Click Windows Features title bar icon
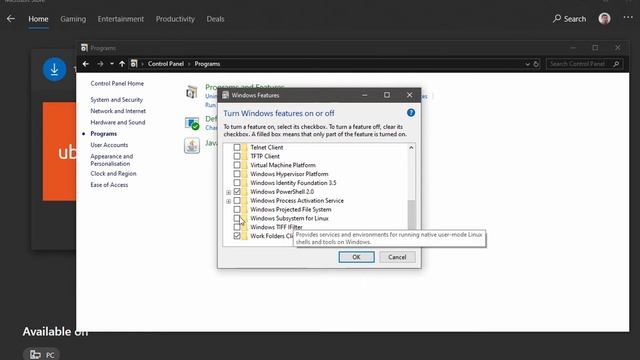The width and height of the screenshot is (640, 360). click(x=225, y=95)
